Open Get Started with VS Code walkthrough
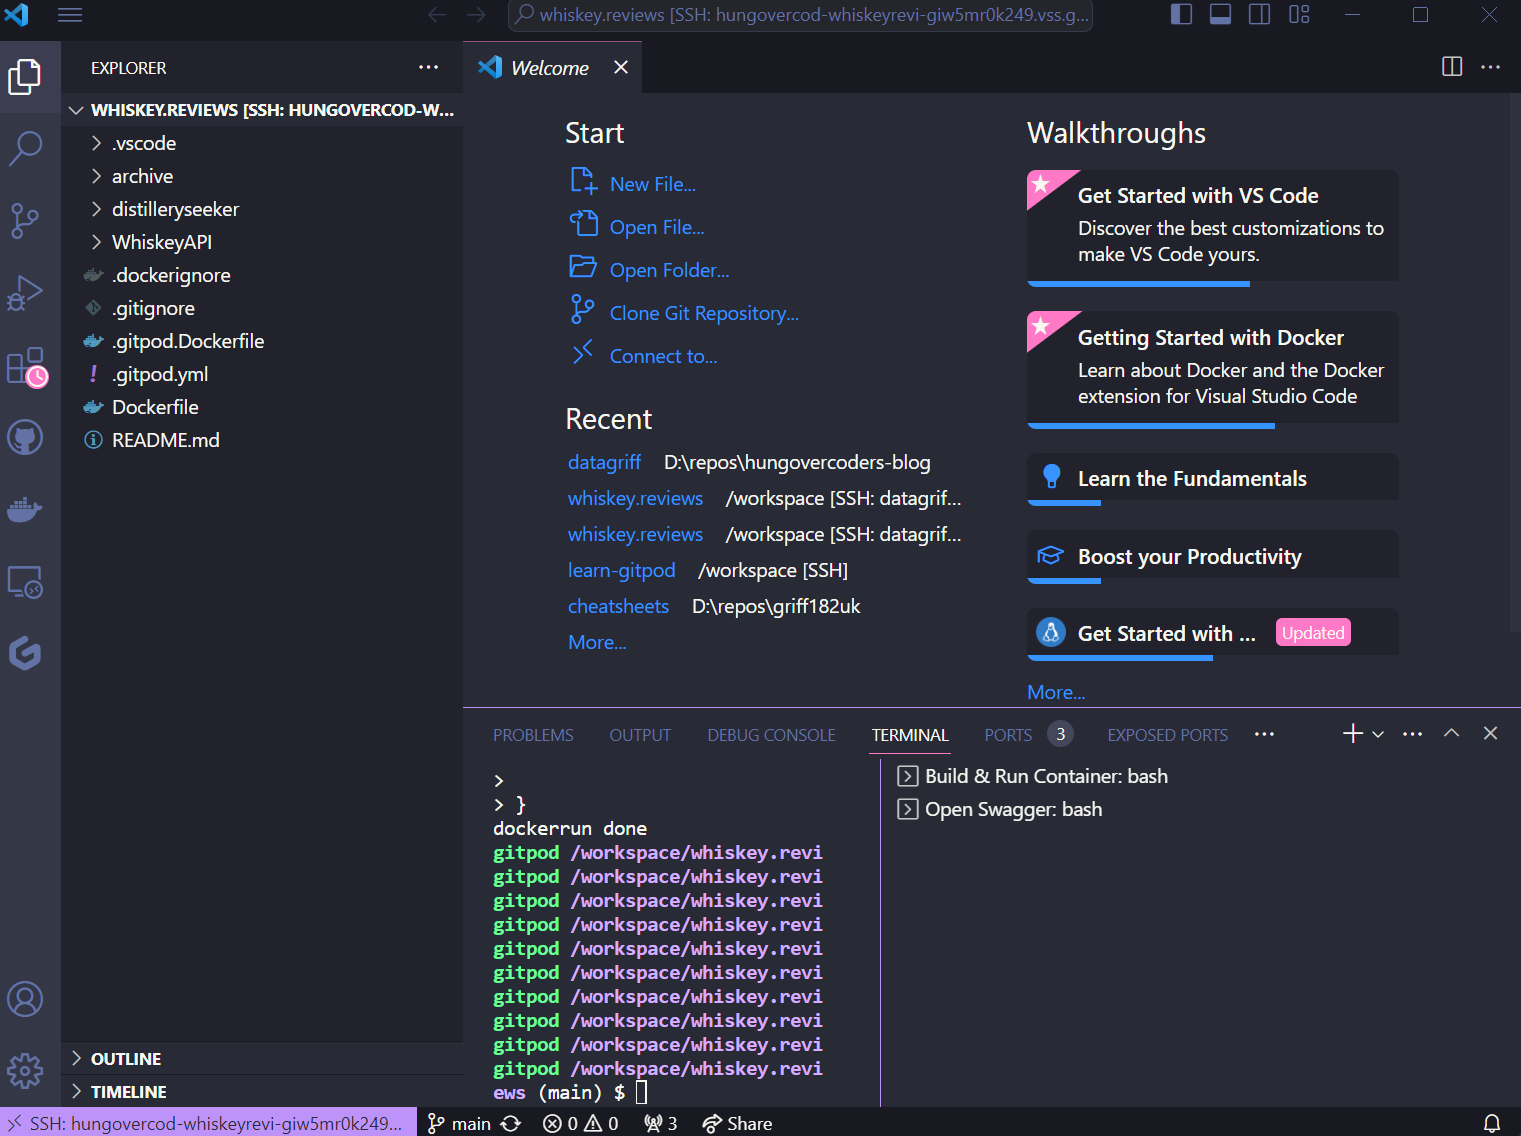 1212,228
